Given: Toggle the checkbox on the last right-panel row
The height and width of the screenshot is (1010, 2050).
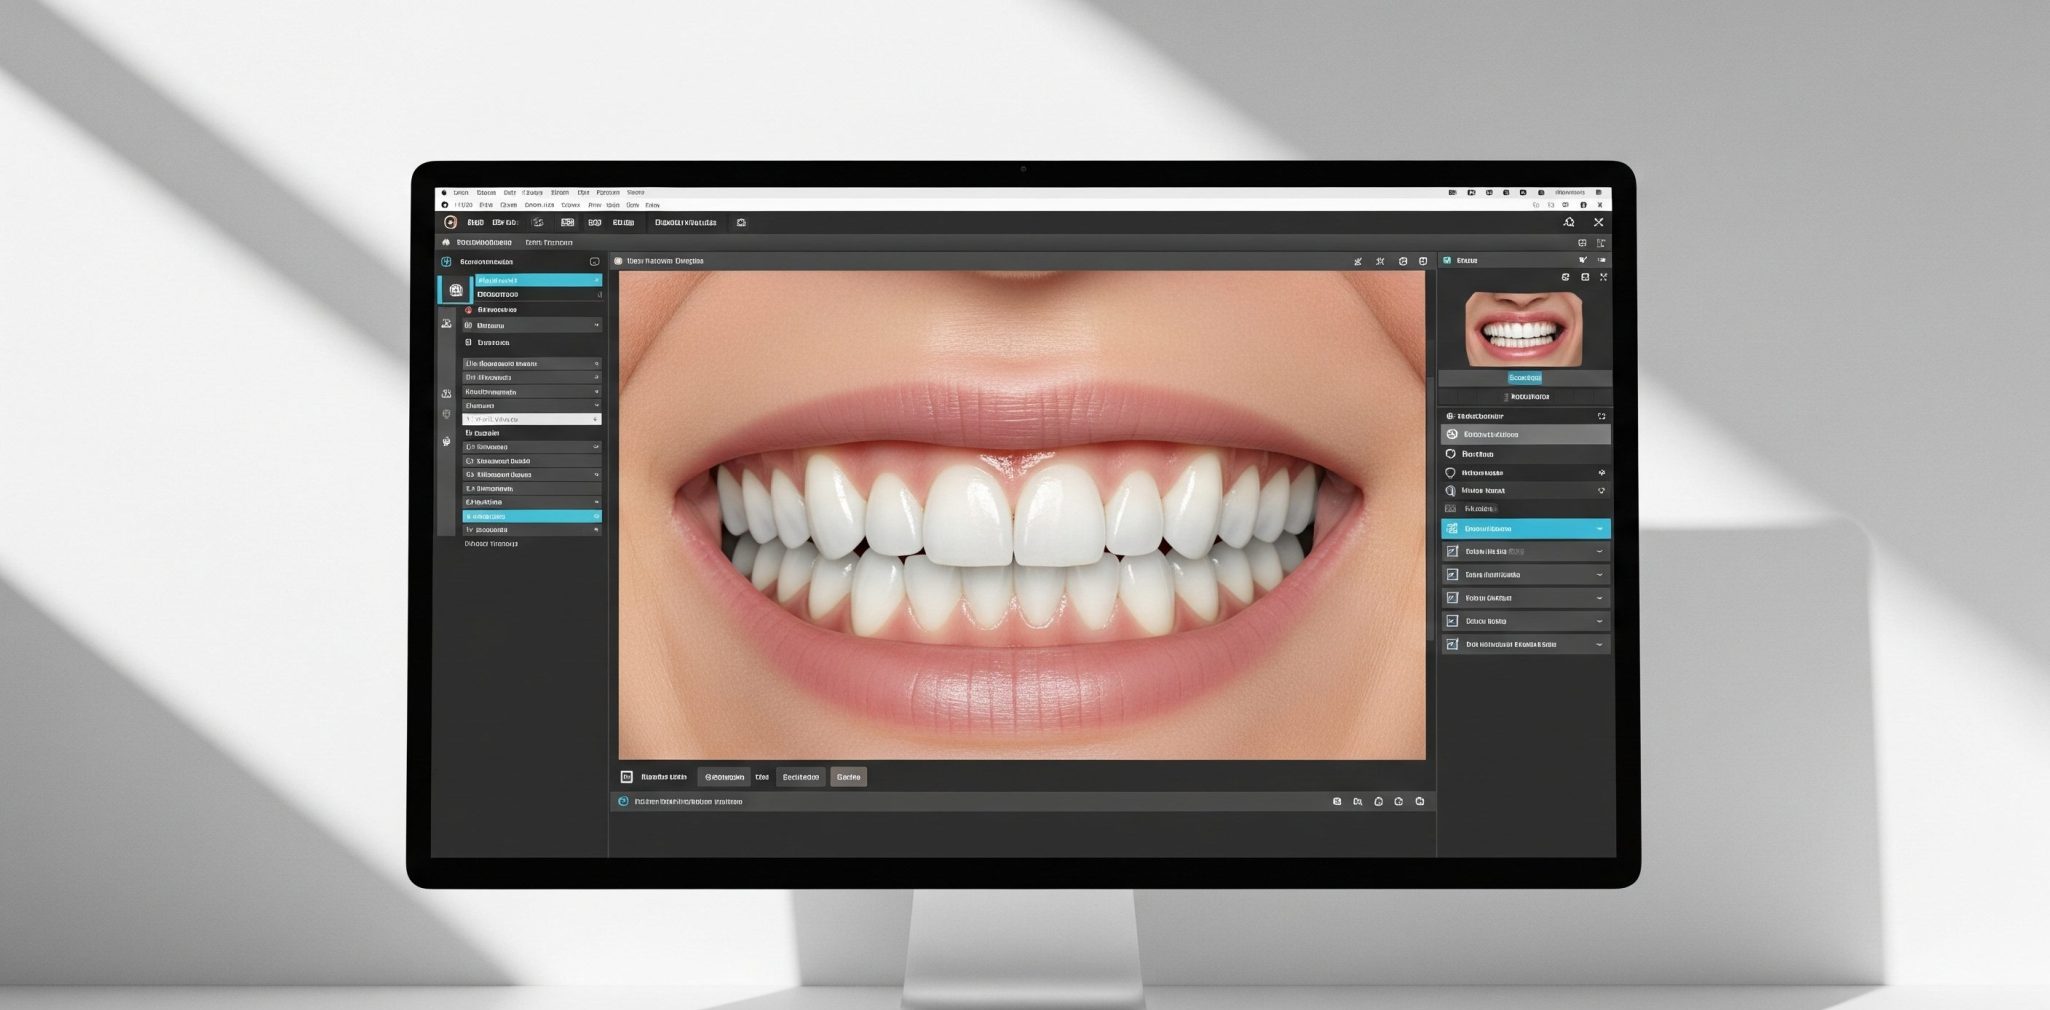Looking at the screenshot, I should pos(1452,645).
